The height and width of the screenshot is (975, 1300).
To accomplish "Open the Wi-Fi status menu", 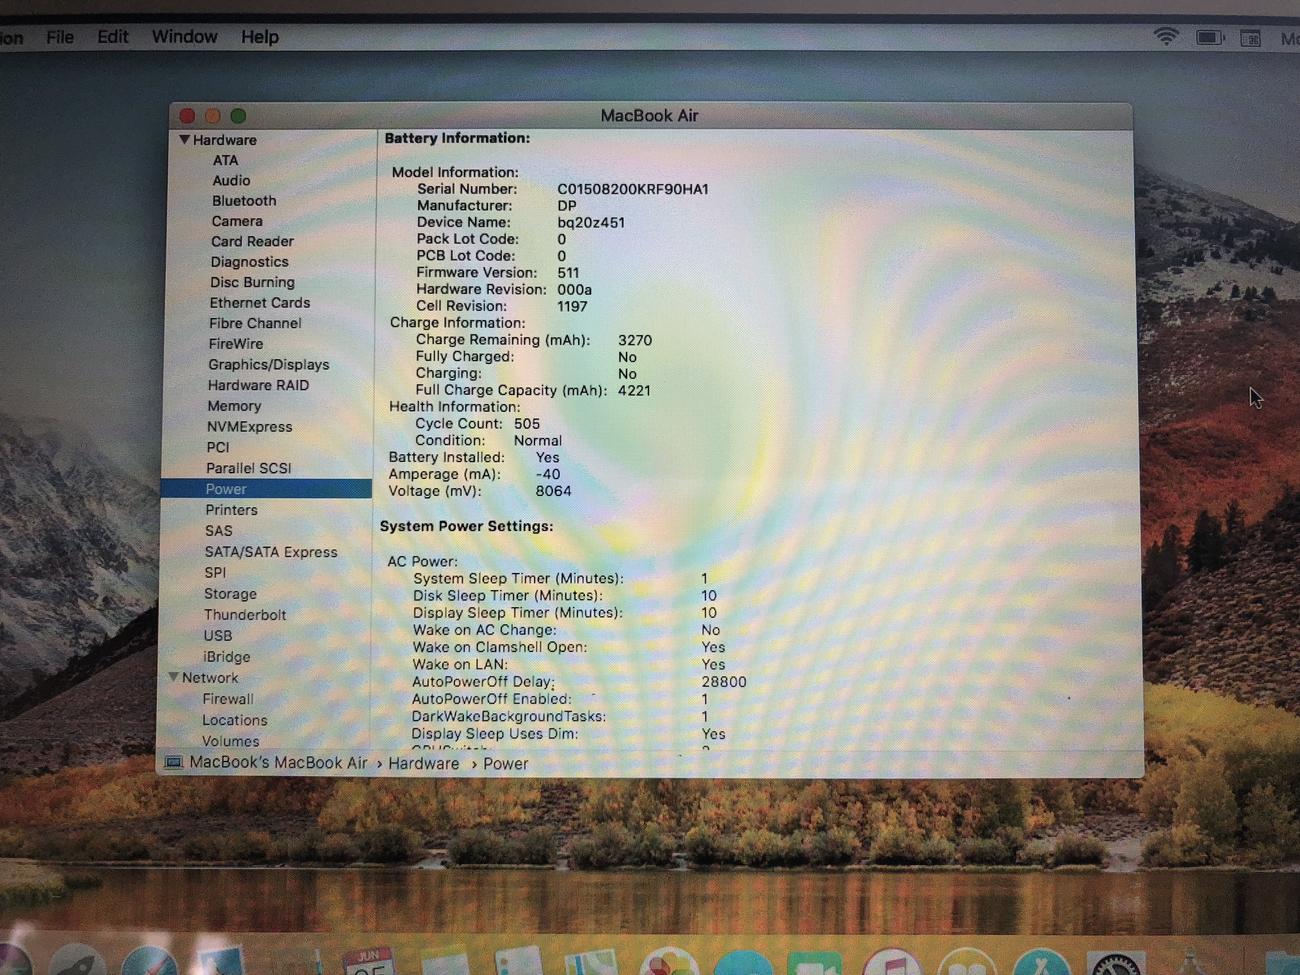I will click(1166, 37).
